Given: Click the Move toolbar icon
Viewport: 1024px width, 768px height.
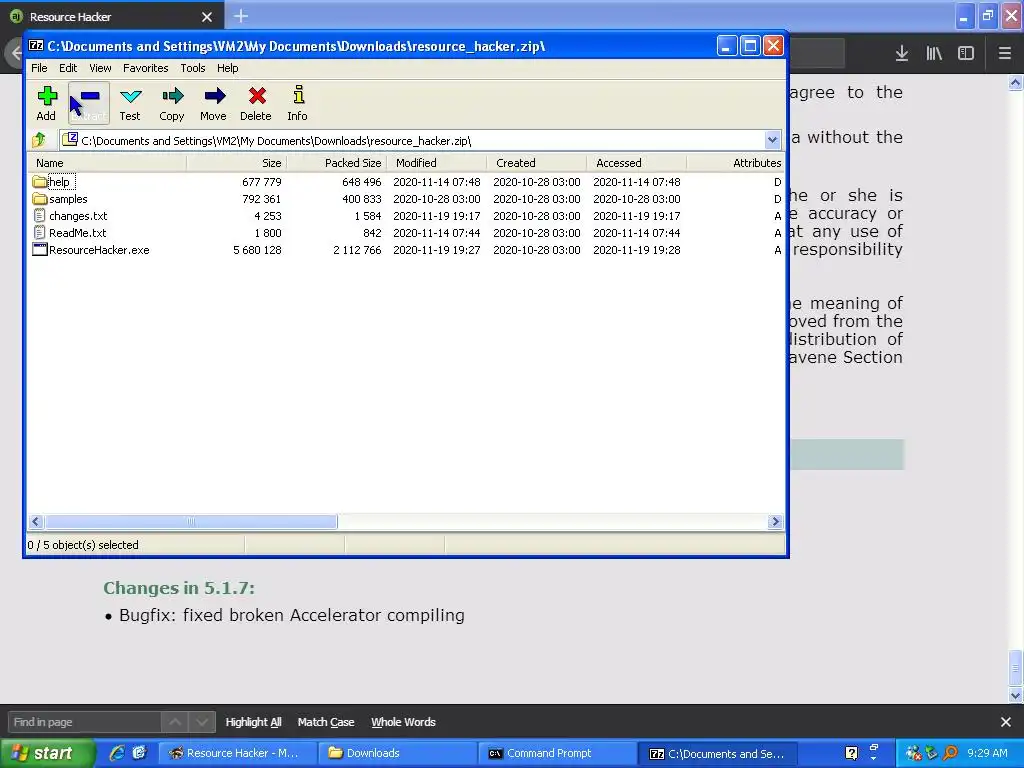Looking at the screenshot, I should [214, 103].
